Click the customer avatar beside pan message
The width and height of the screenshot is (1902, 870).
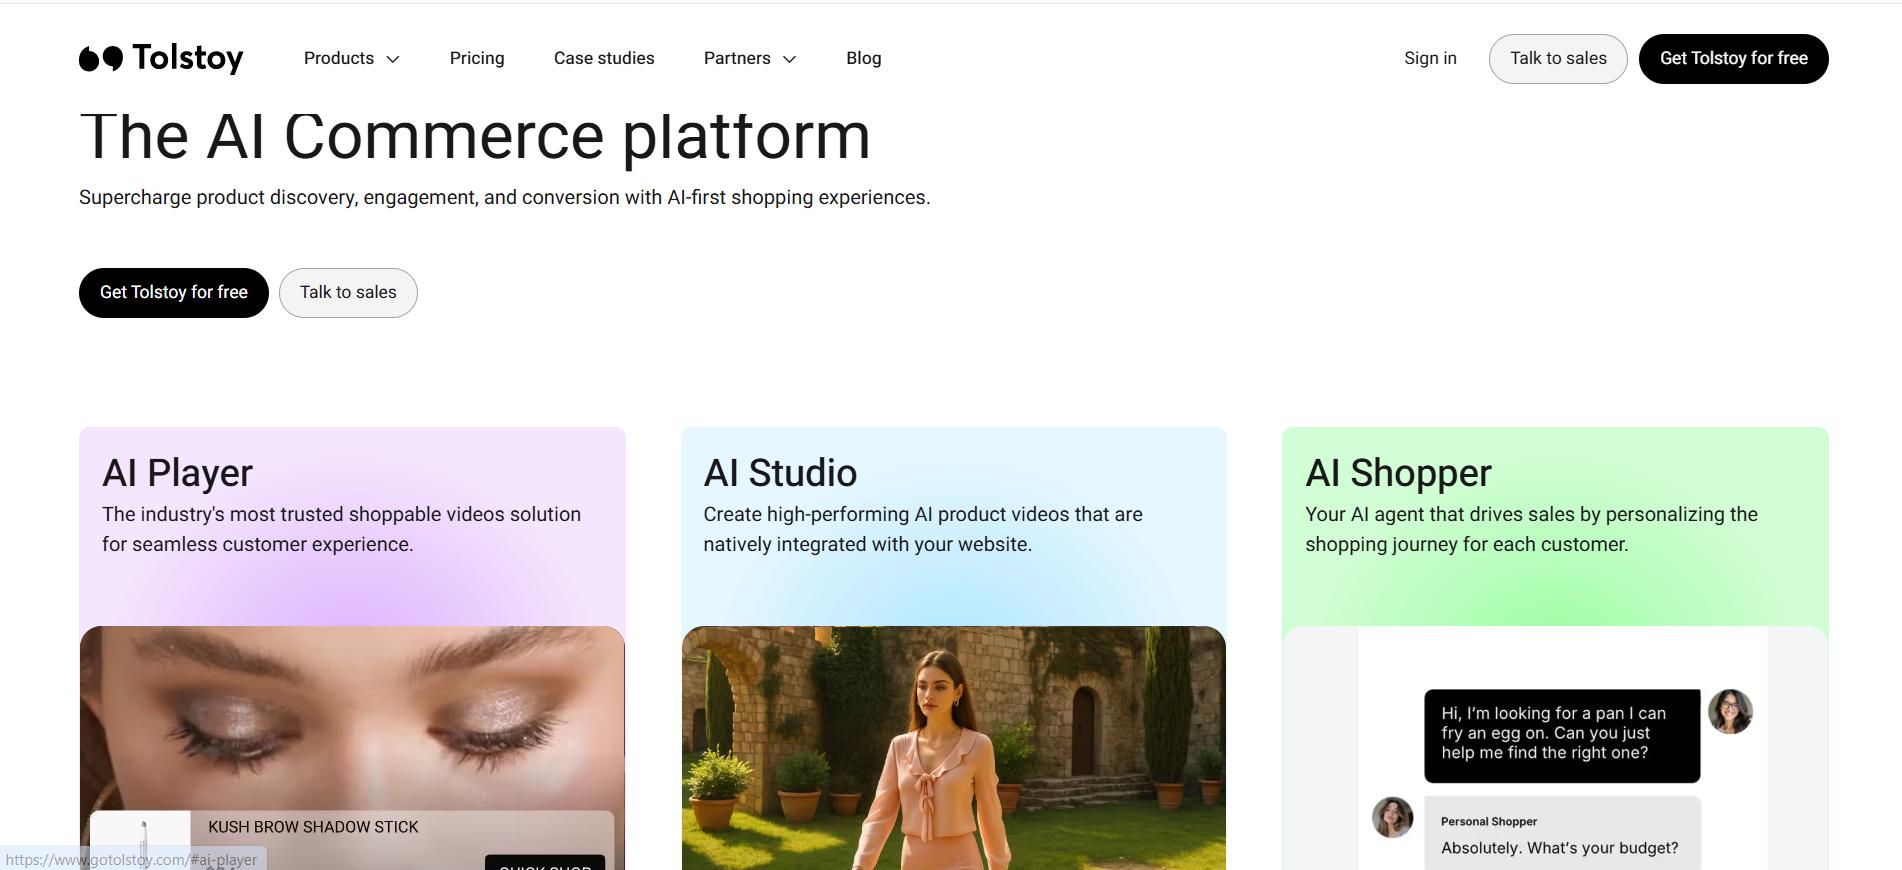click(x=1730, y=711)
